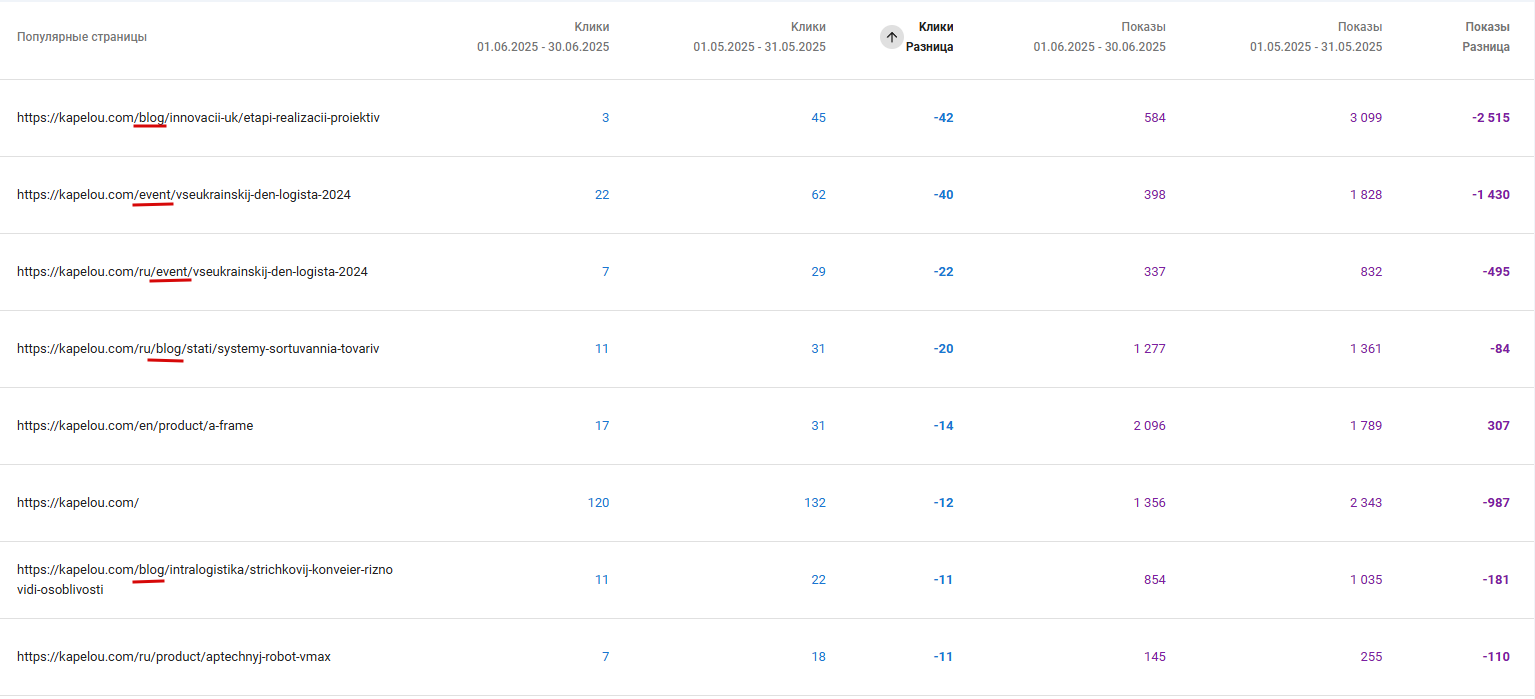This screenshot has width=1535, height=699.
Task: Click the May impressions value 2 343
Action: [x=1366, y=503]
